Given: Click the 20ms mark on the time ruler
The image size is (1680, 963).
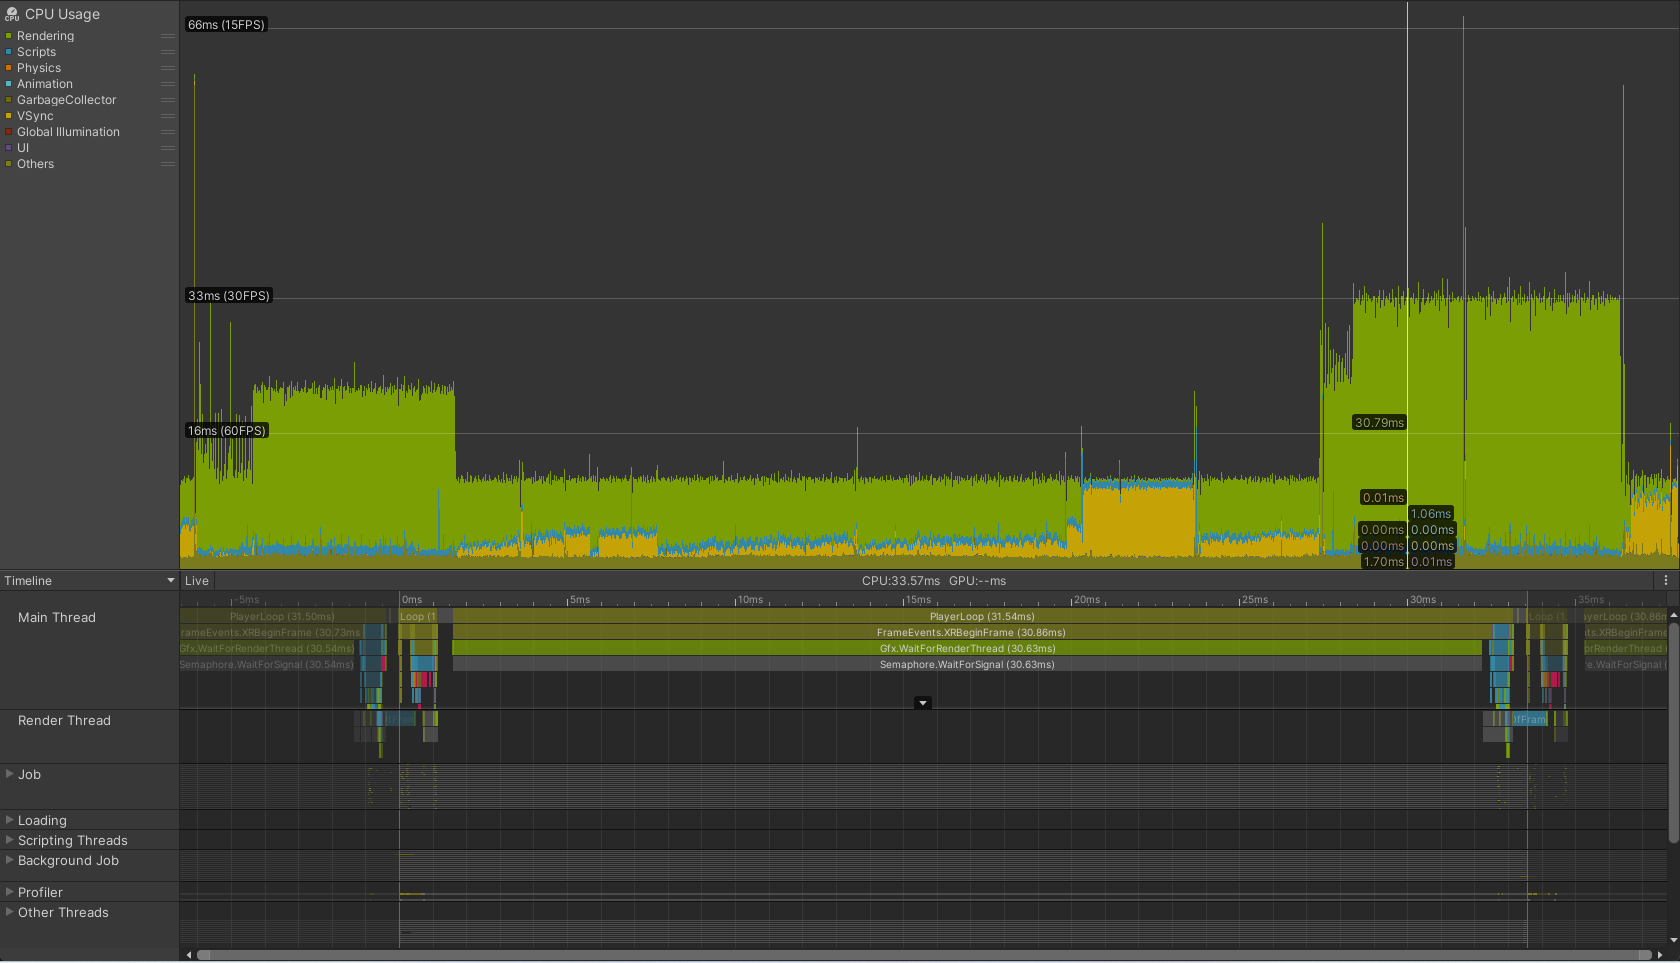Looking at the screenshot, I should (x=1086, y=600).
